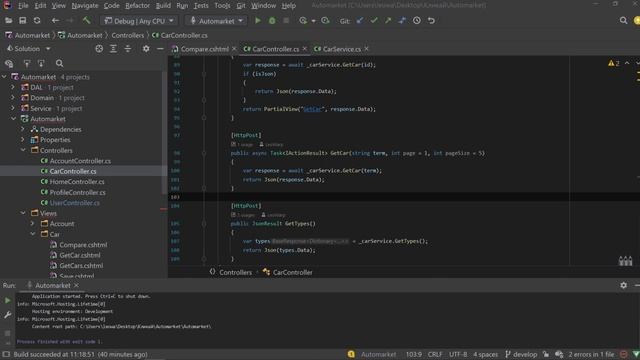Screen dimensions: 640x360
Task: Switch to CarService.cs tab
Action: pos(341,49)
